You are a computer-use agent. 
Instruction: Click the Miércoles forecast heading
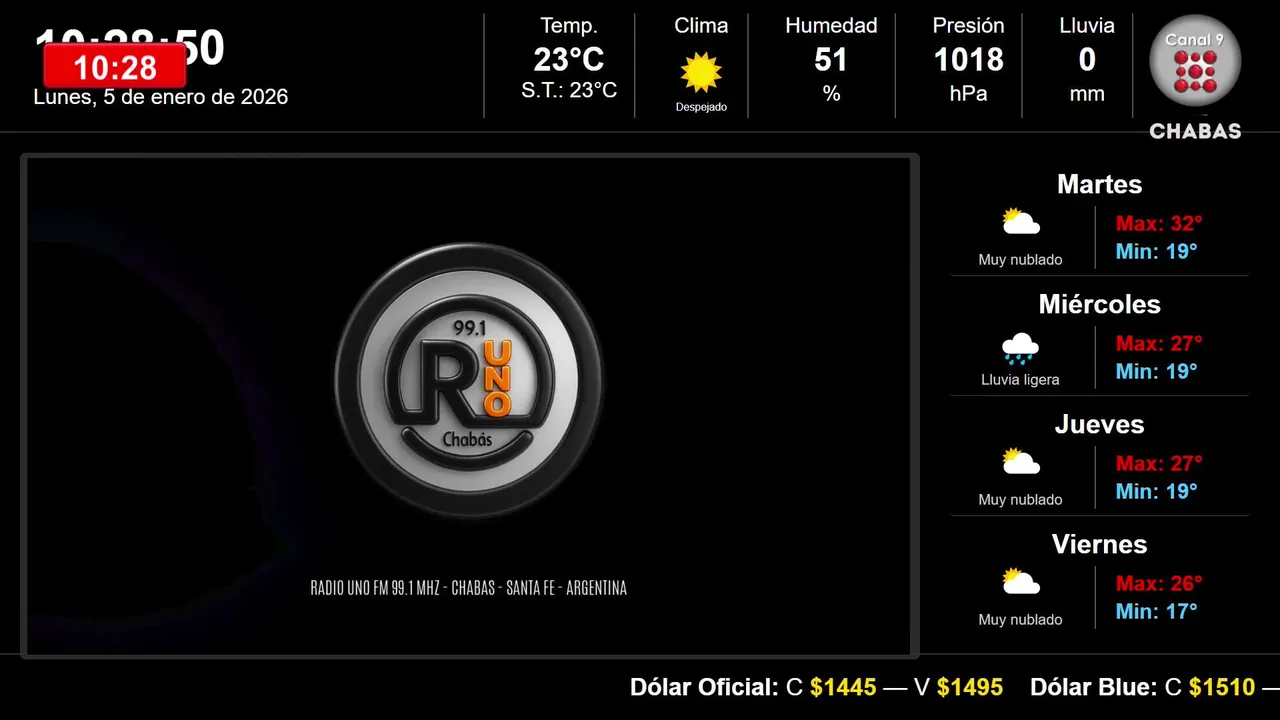click(x=1099, y=304)
